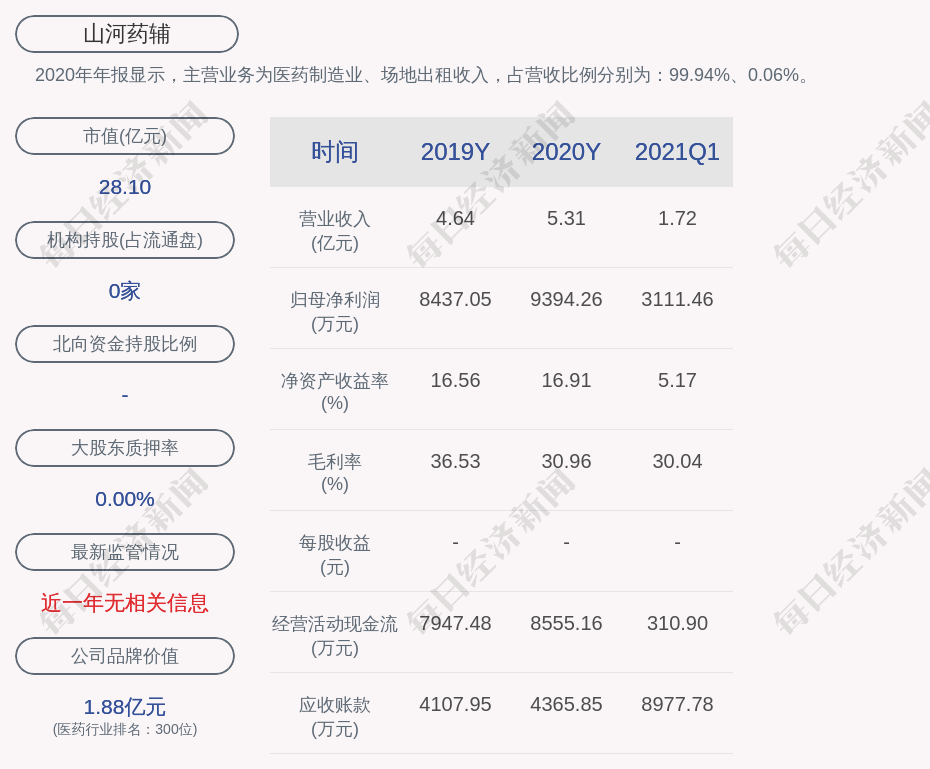Image resolution: width=930 pixels, height=769 pixels.
Task: Select the 净资产收益率 row label
Action: click(335, 392)
